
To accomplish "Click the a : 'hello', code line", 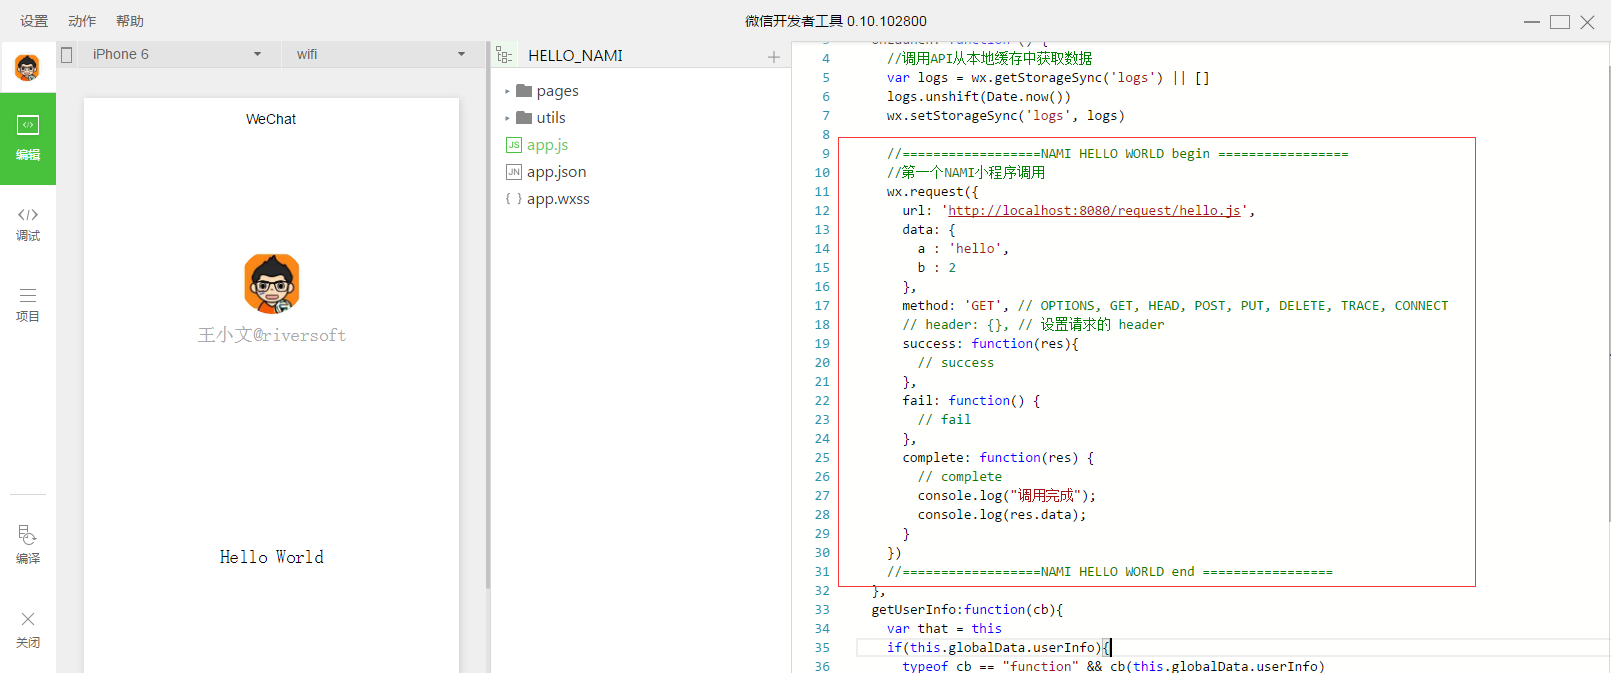I will click(x=963, y=249).
